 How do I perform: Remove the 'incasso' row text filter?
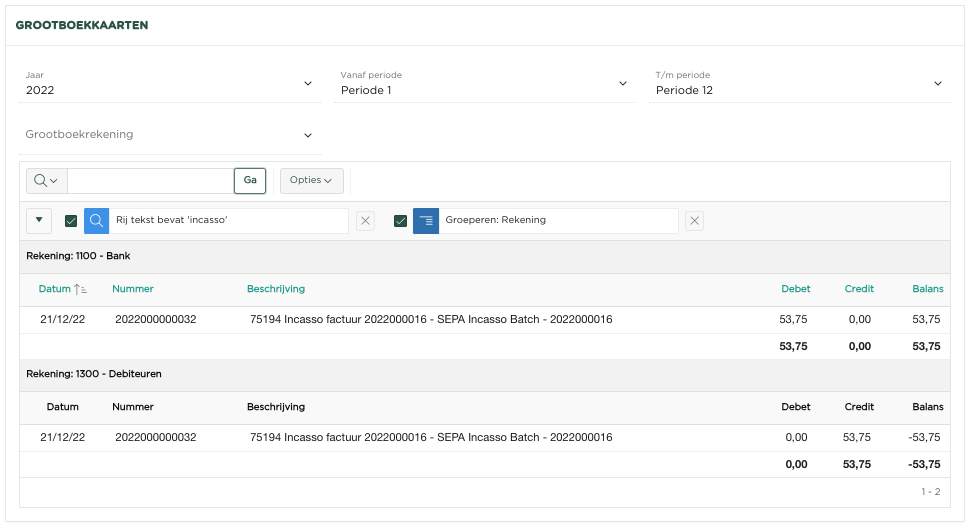(365, 221)
